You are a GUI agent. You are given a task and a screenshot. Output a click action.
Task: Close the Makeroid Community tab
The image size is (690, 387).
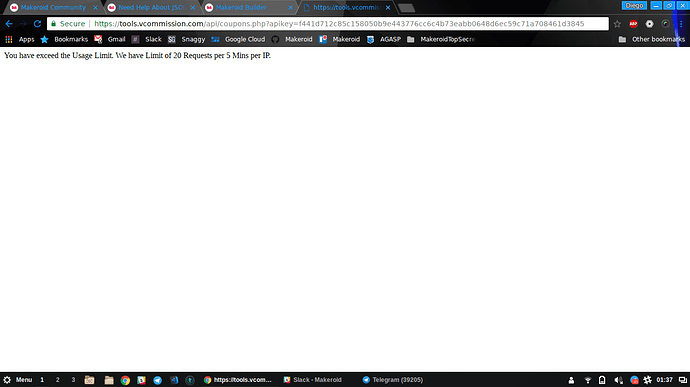tap(95, 7)
